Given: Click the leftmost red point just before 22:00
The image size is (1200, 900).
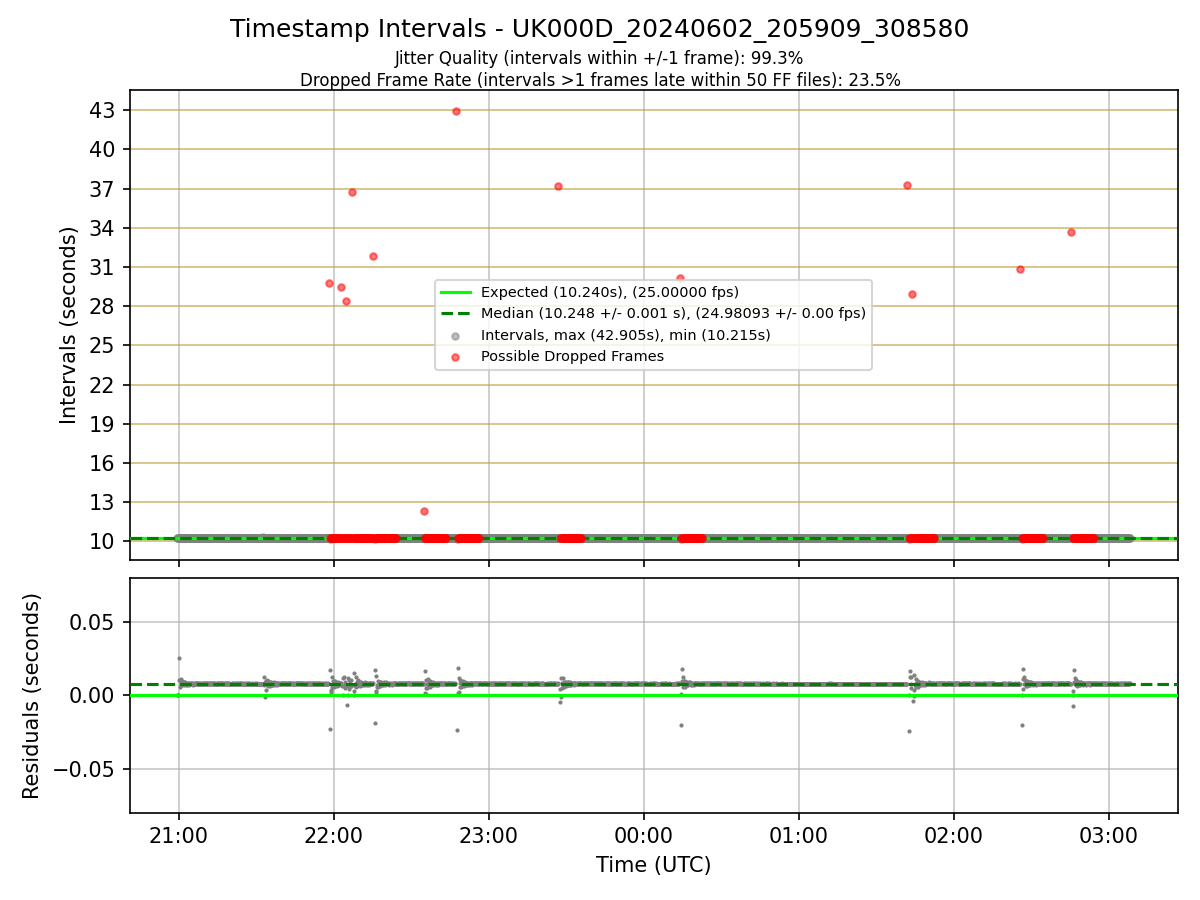Looking at the screenshot, I should point(329,283).
